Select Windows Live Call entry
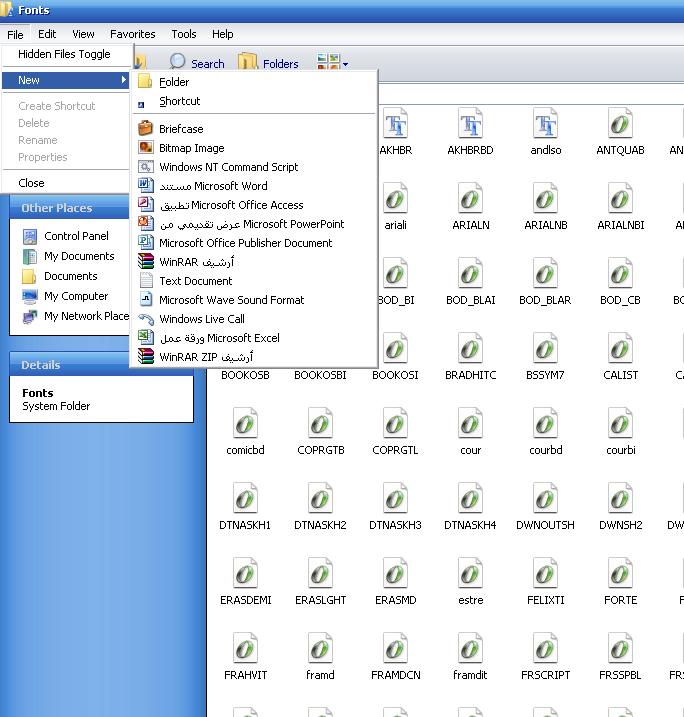Image resolution: width=684 pixels, height=717 pixels. 254,319
